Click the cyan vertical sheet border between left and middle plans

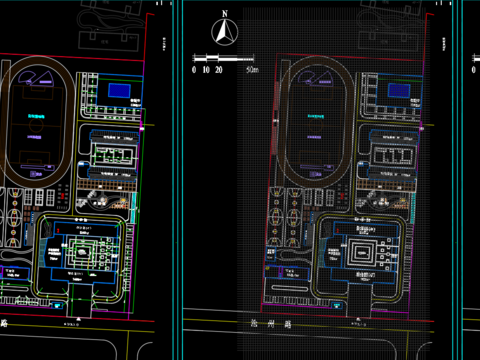pos(178,180)
